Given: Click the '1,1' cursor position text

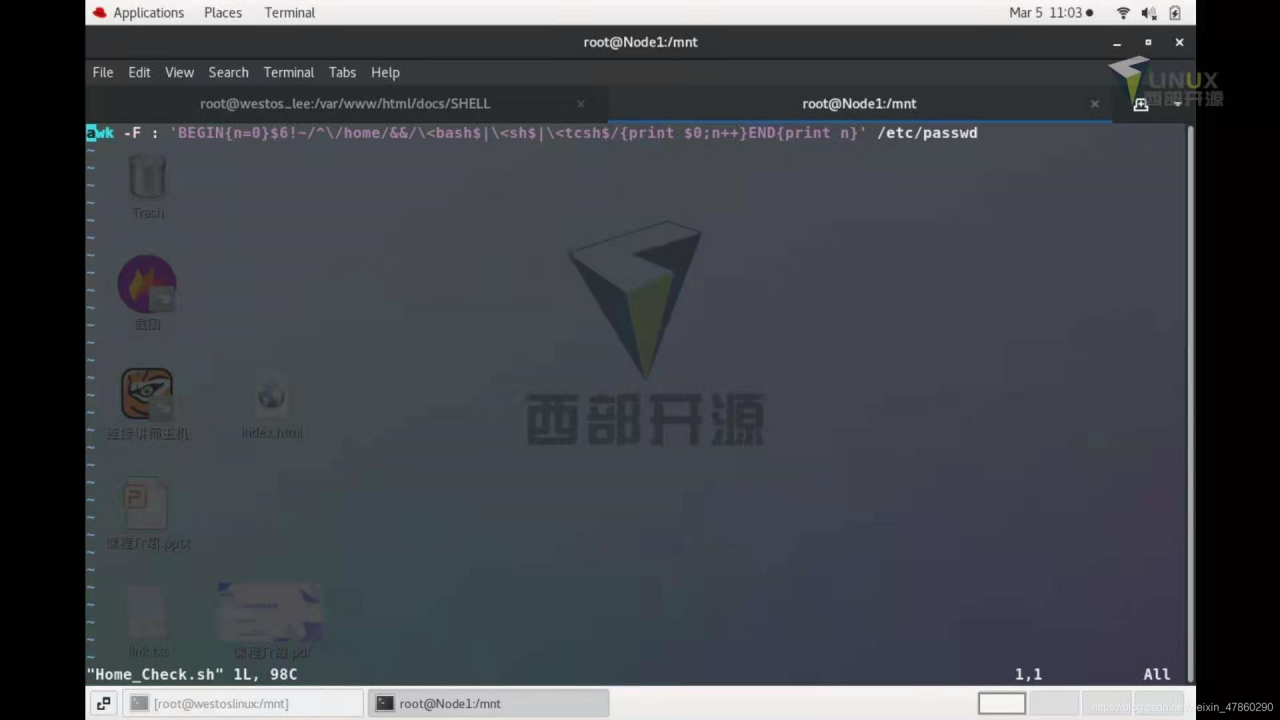Looking at the screenshot, I should tap(1028, 674).
